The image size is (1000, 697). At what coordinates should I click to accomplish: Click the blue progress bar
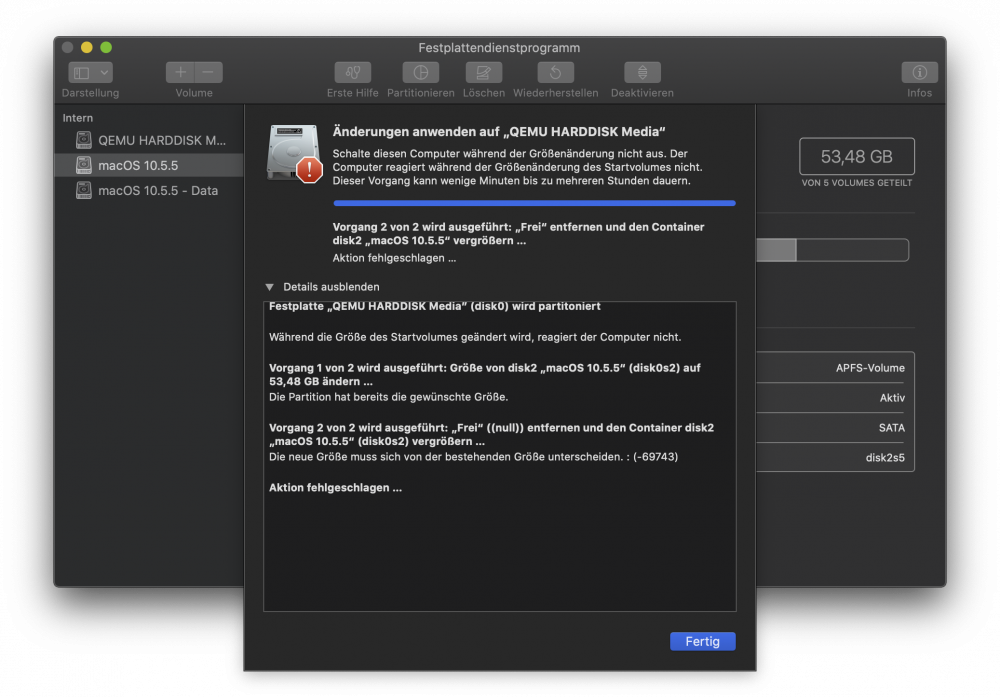pos(534,203)
